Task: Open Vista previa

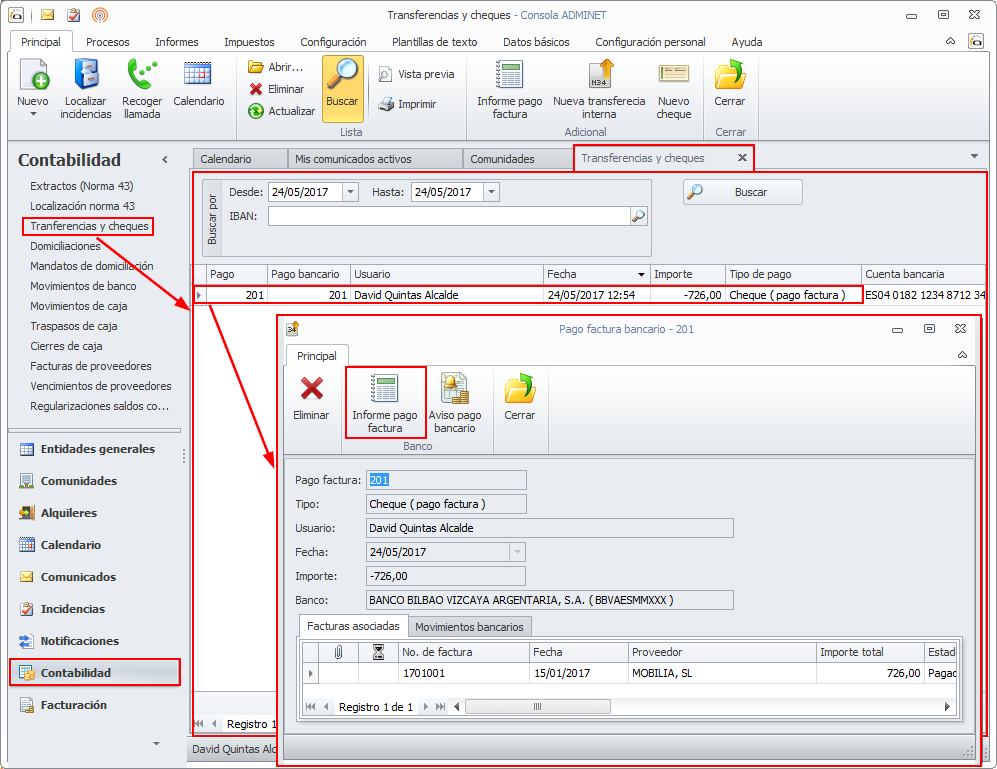Action: (417, 74)
